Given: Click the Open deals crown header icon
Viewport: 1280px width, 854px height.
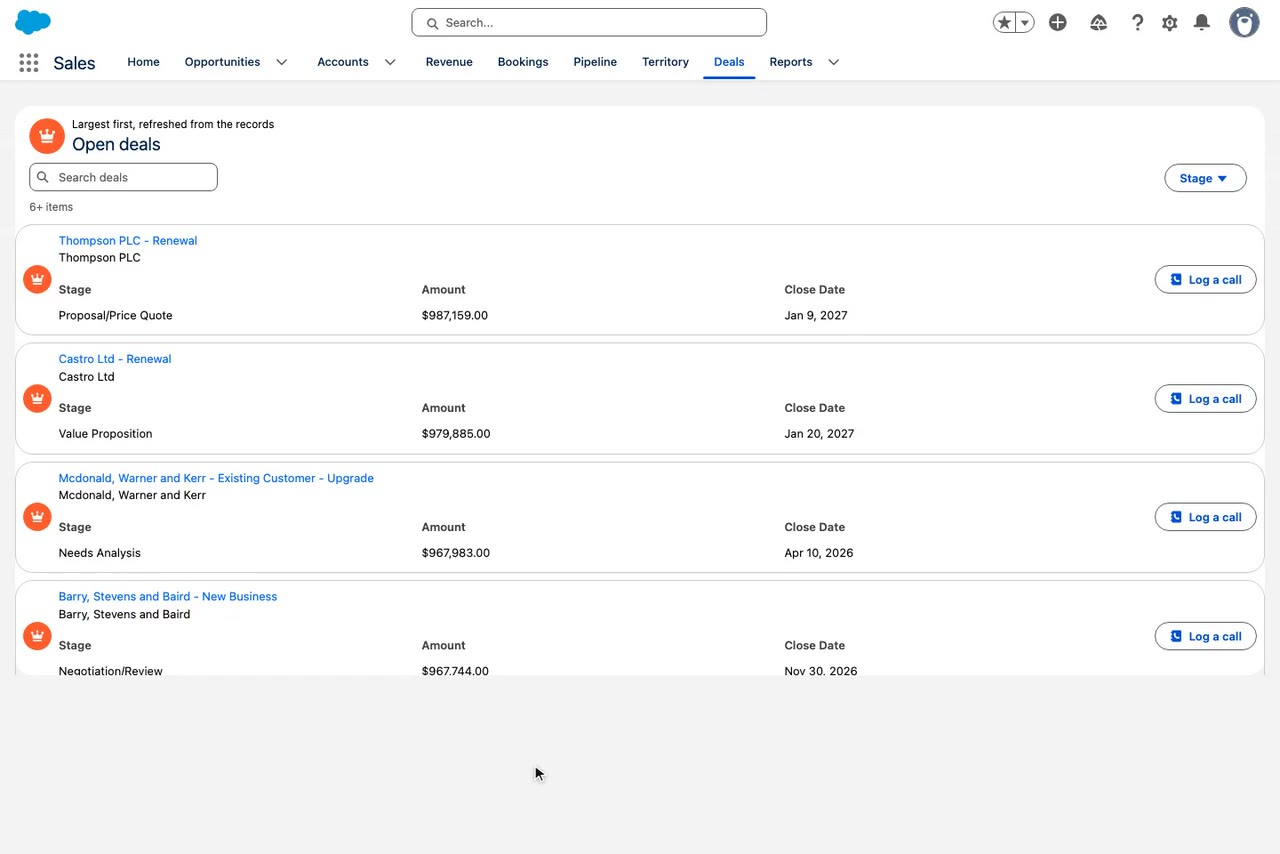Looking at the screenshot, I should click(46, 135).
